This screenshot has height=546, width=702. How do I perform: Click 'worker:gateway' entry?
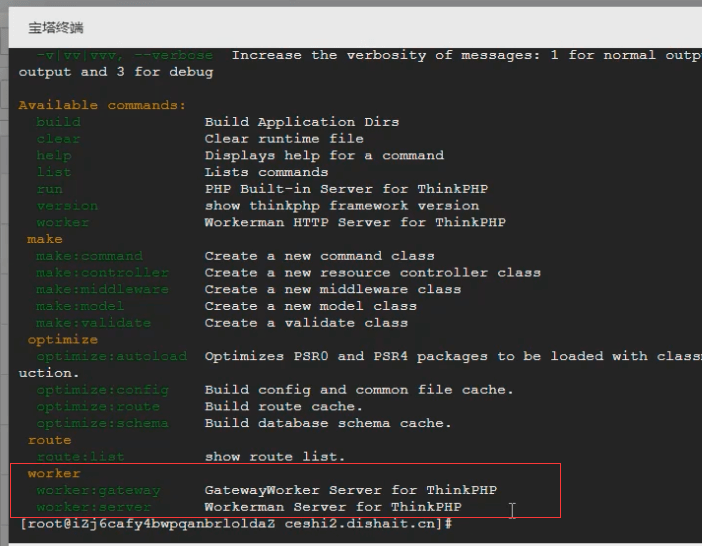[x=98, y=491]
